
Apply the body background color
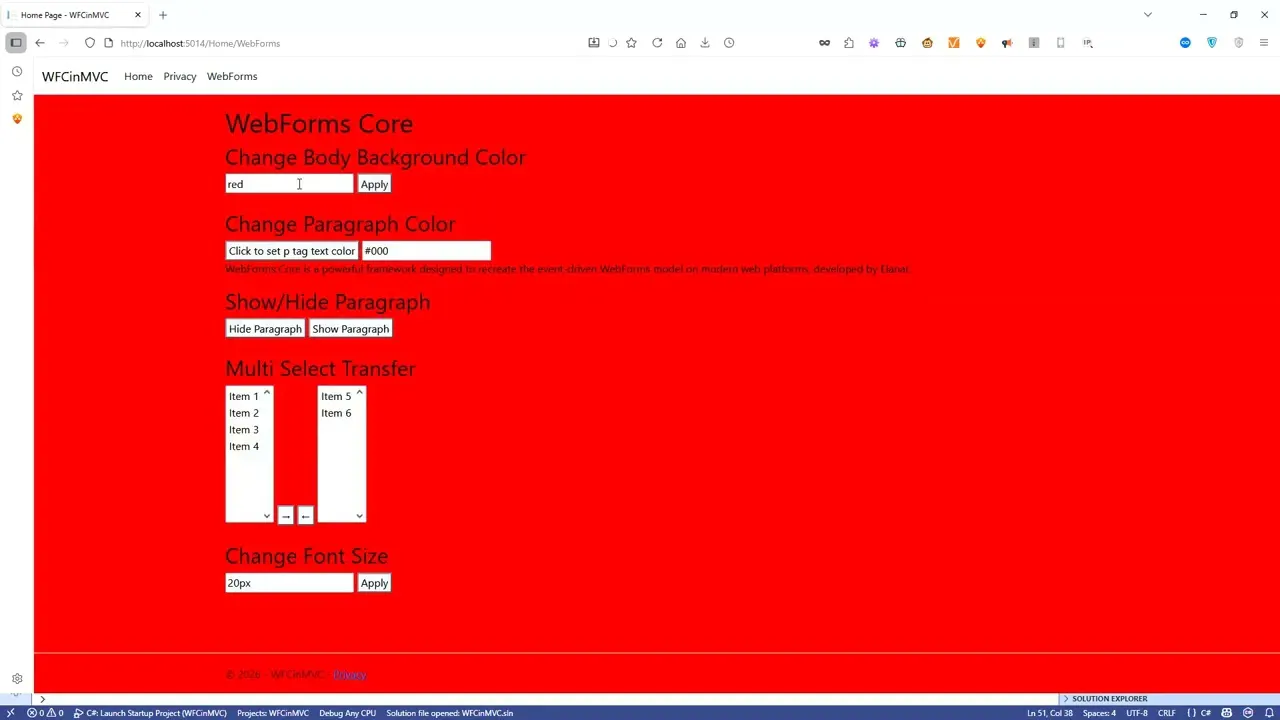[x=374, y=184]
